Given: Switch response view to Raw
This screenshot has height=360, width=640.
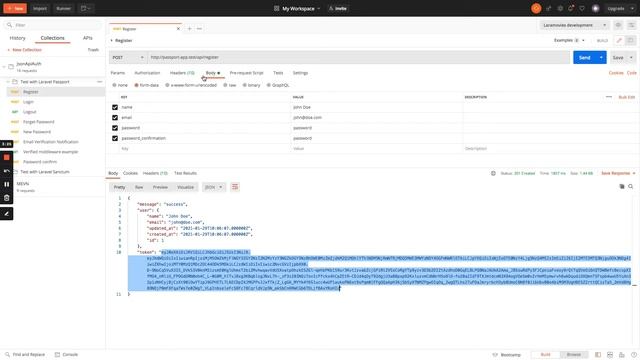Looking at the screenshot, I should 139,187.
